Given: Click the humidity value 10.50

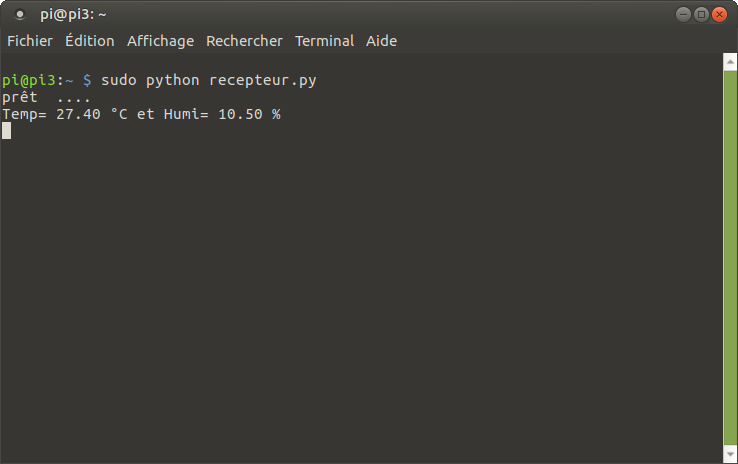Looking at the screenshot, I should pos(240,114).
